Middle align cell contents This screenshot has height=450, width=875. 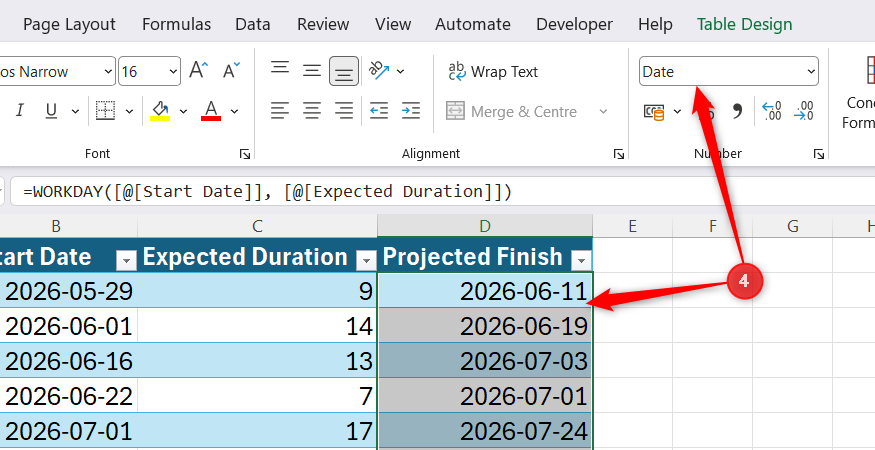click(x=311, y=71)
